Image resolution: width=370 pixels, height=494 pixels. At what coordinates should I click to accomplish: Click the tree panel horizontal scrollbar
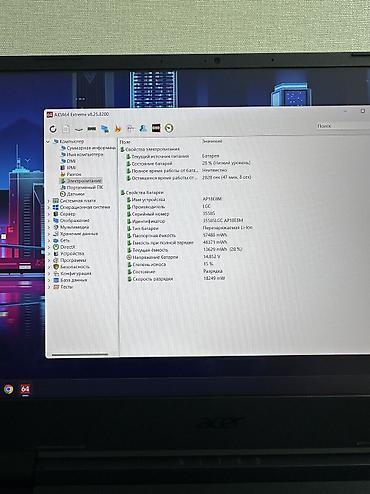click(80, 354)
